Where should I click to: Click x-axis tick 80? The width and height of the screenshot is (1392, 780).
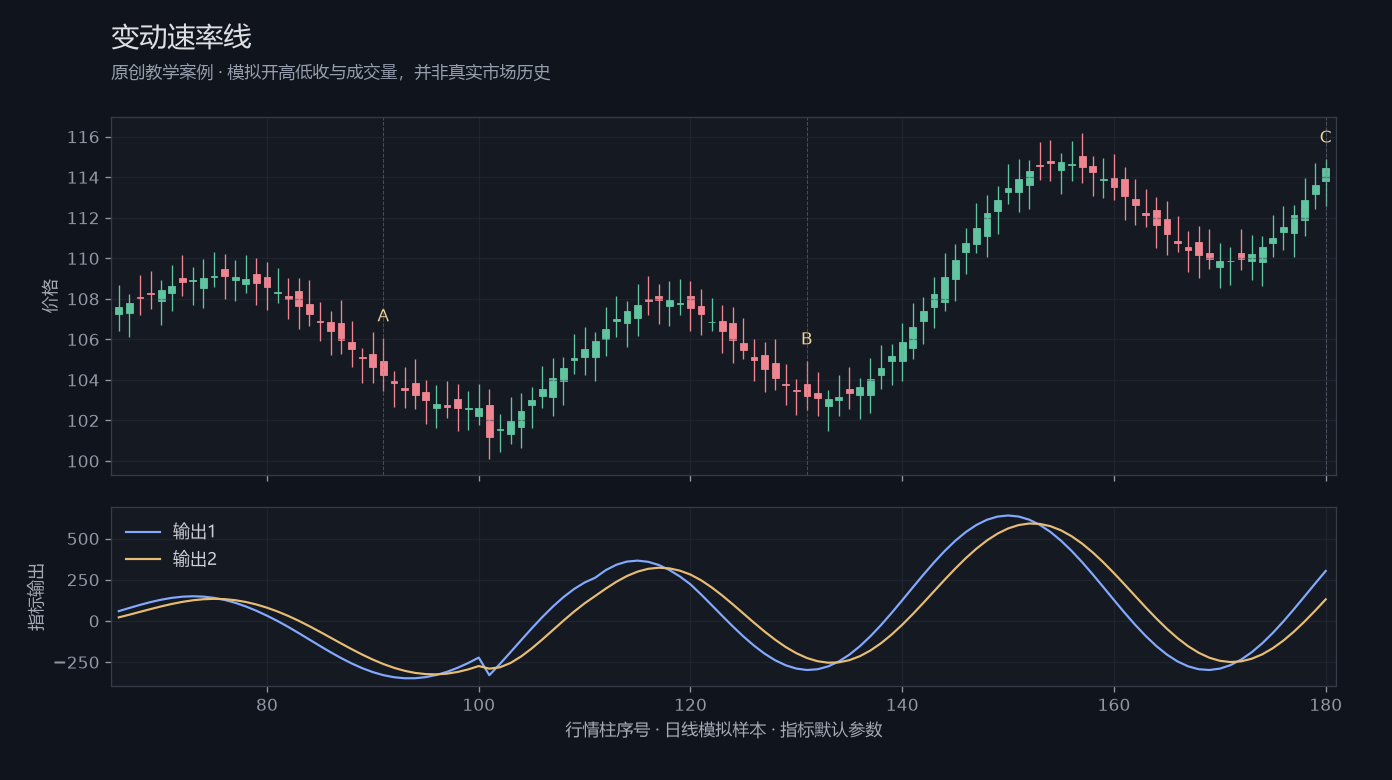click(267, 704)
